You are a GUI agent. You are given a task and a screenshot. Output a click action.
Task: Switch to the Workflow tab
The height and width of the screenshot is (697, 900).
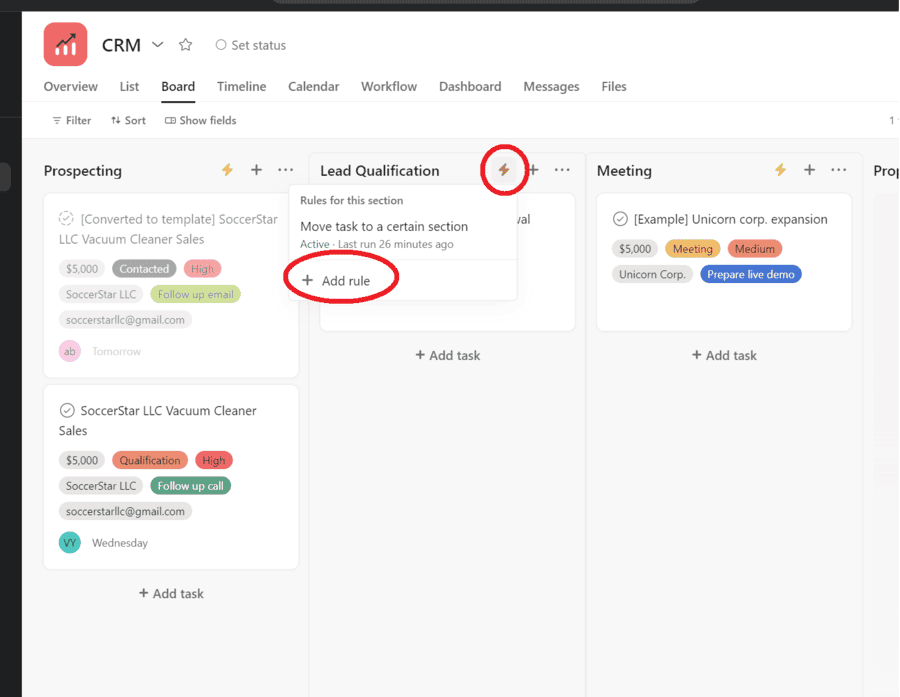pyautogui.click(x=389, y=86)
